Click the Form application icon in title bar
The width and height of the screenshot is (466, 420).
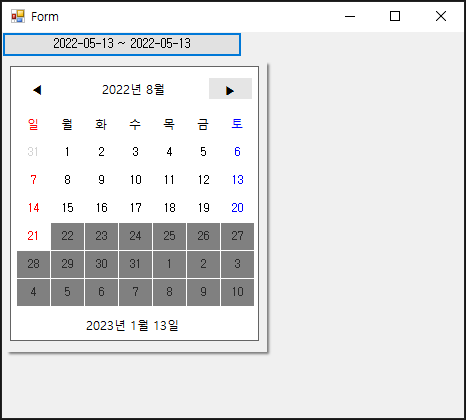18,16
